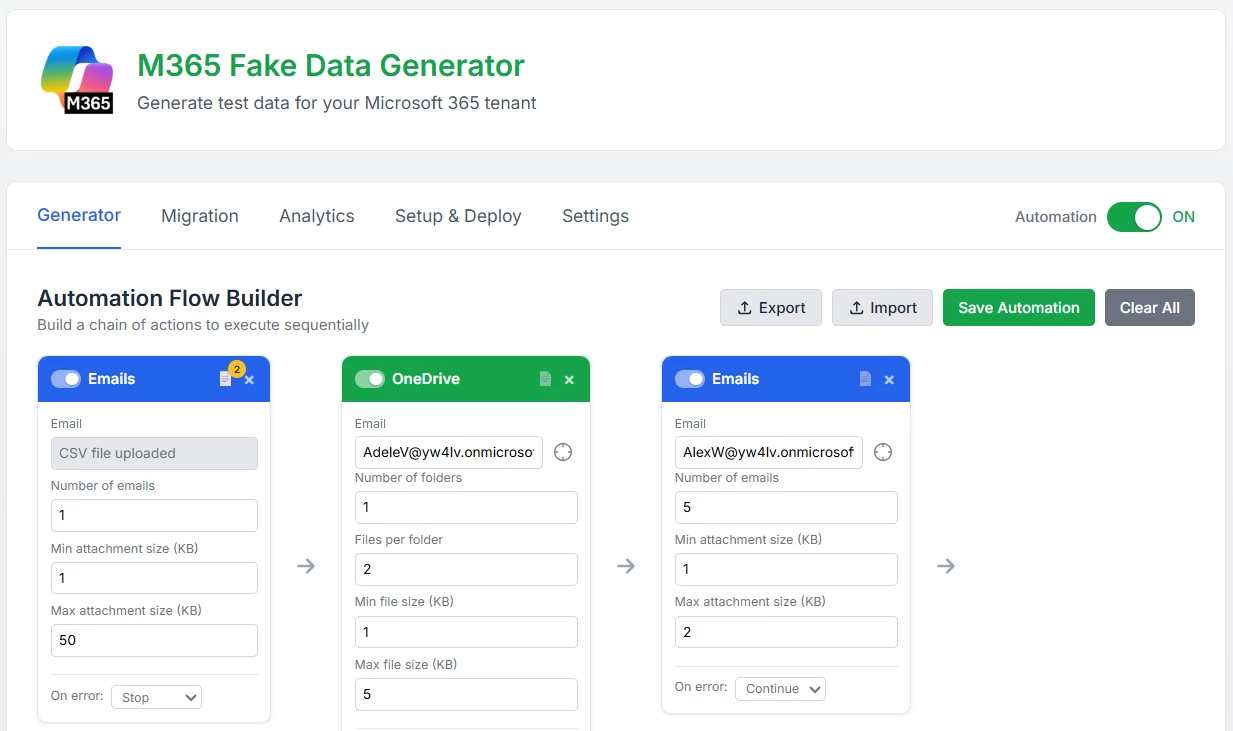1233x731 pixels.
Task: Remove the first Emails card with X
Action: click(x=249, y=380)
